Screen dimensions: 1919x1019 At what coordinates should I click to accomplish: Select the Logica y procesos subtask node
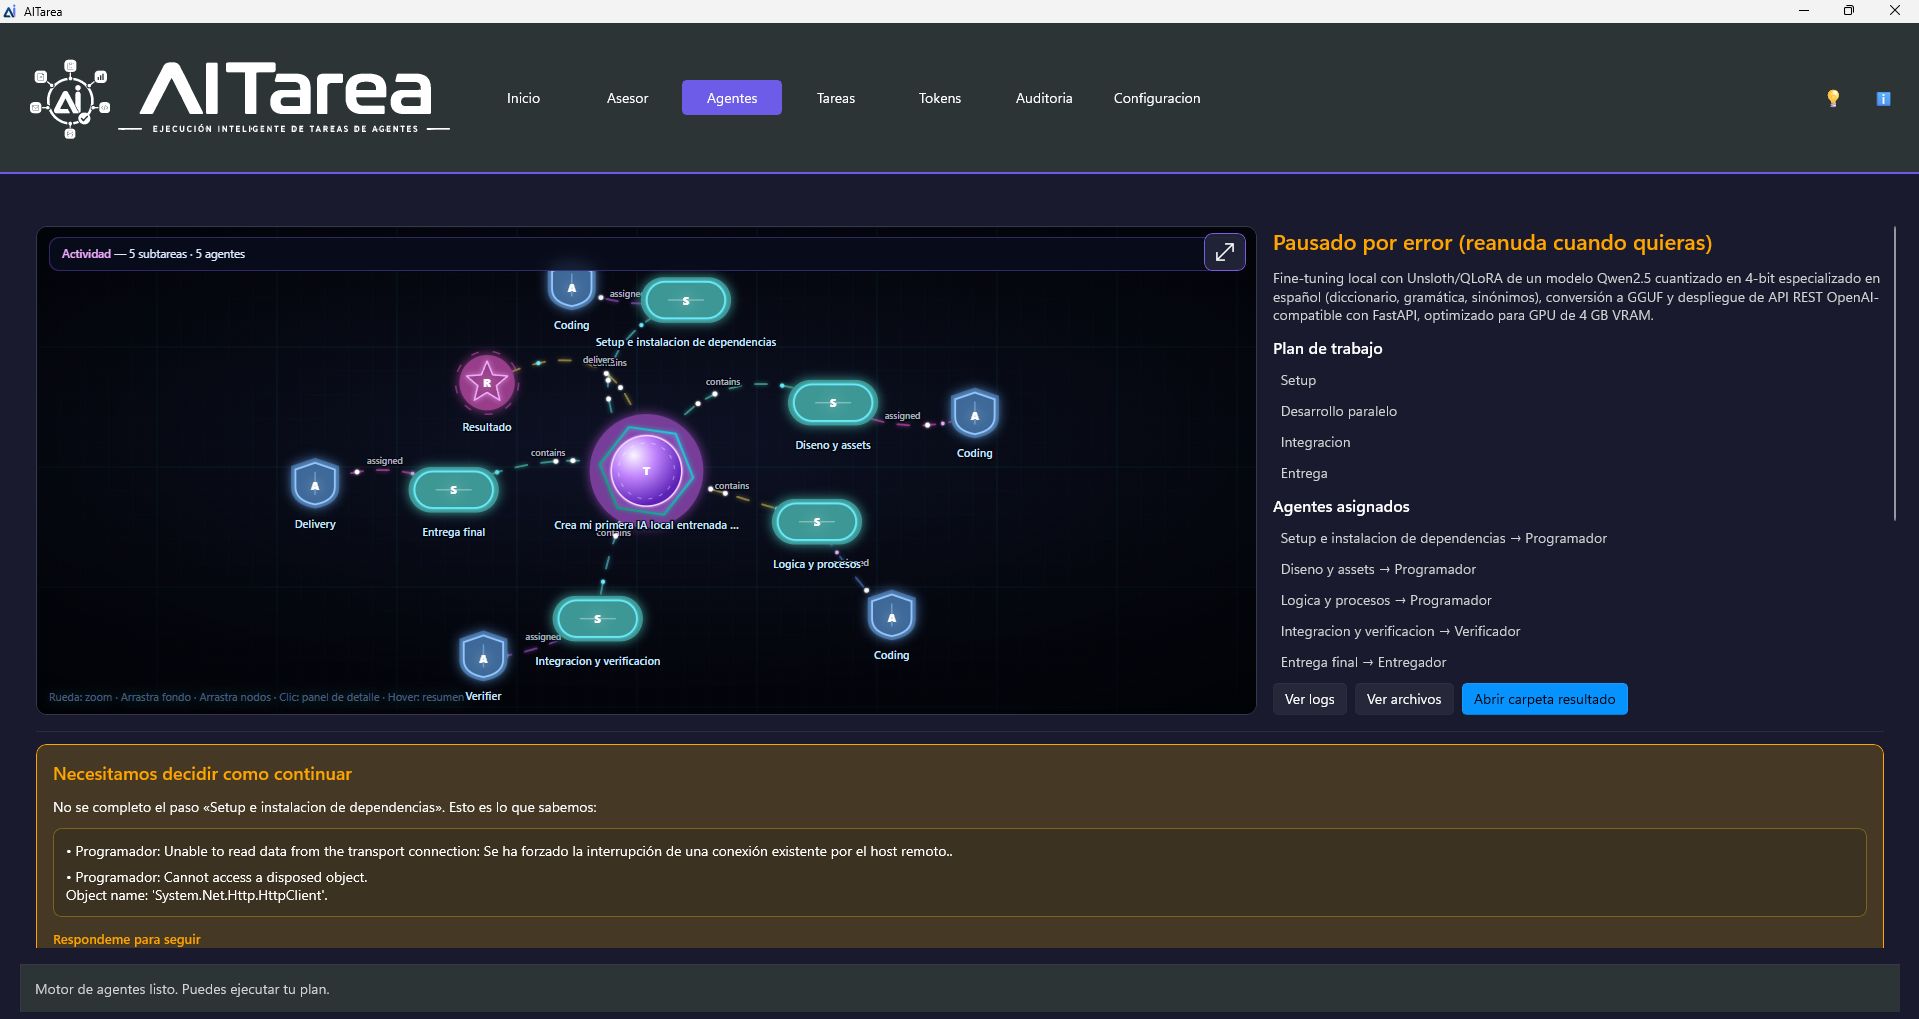coord(817,522)
